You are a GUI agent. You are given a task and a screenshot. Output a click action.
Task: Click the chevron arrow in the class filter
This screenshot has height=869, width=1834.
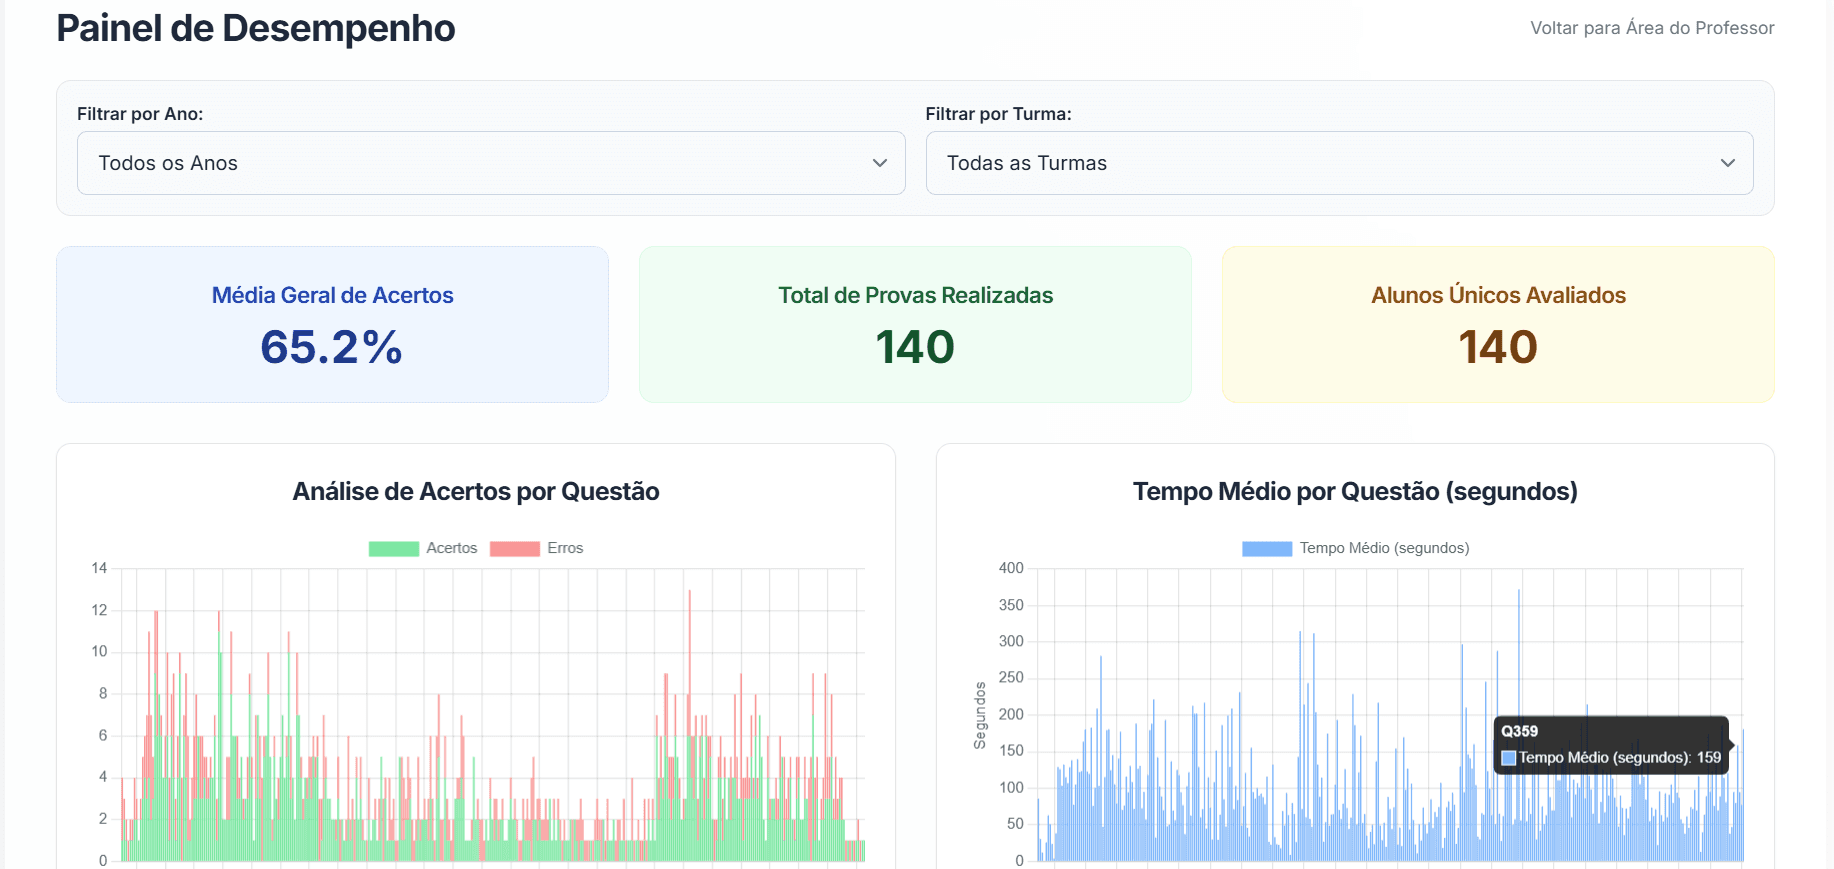pyautogui.click(x=1727, y=163)
